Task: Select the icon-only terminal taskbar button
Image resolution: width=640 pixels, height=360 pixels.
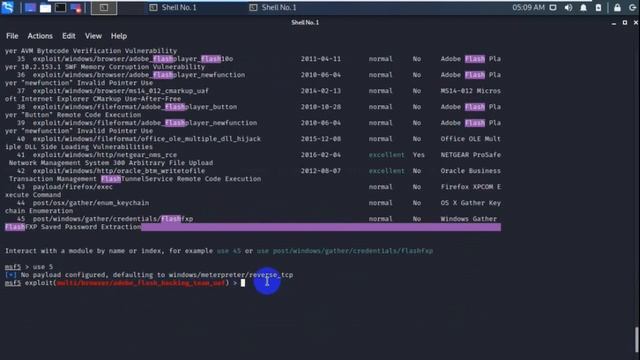Action: point(104,8)
